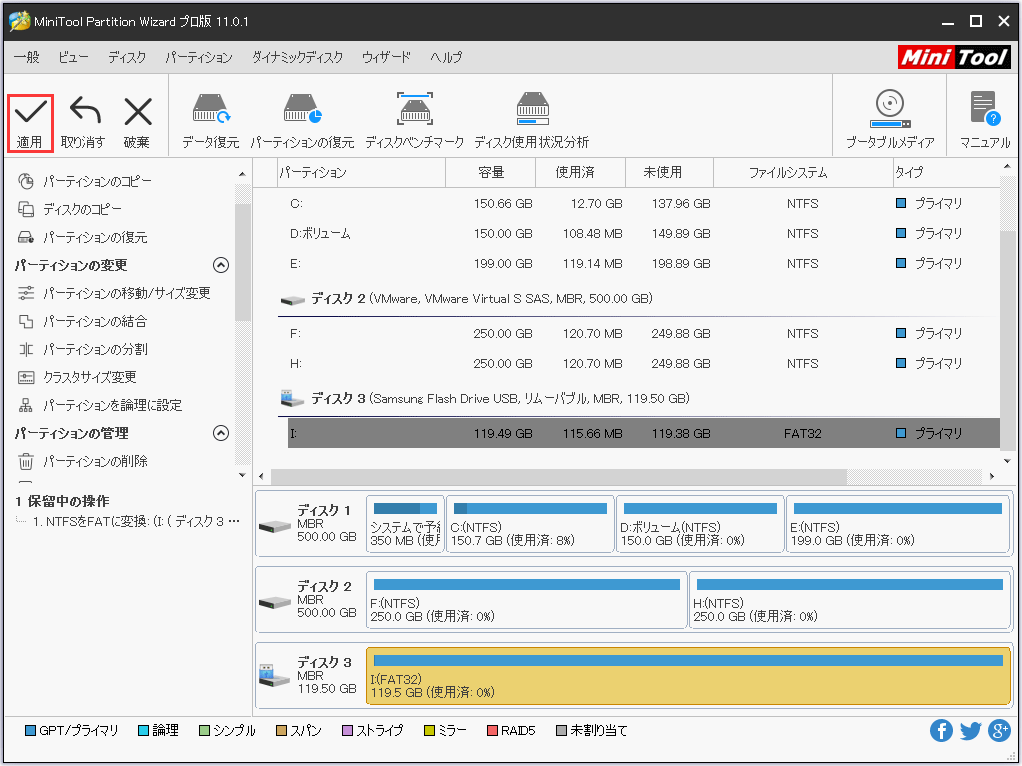Discard all changes via the 破棄 icon
The image size is (1022, 766).
tap(137, 115)
